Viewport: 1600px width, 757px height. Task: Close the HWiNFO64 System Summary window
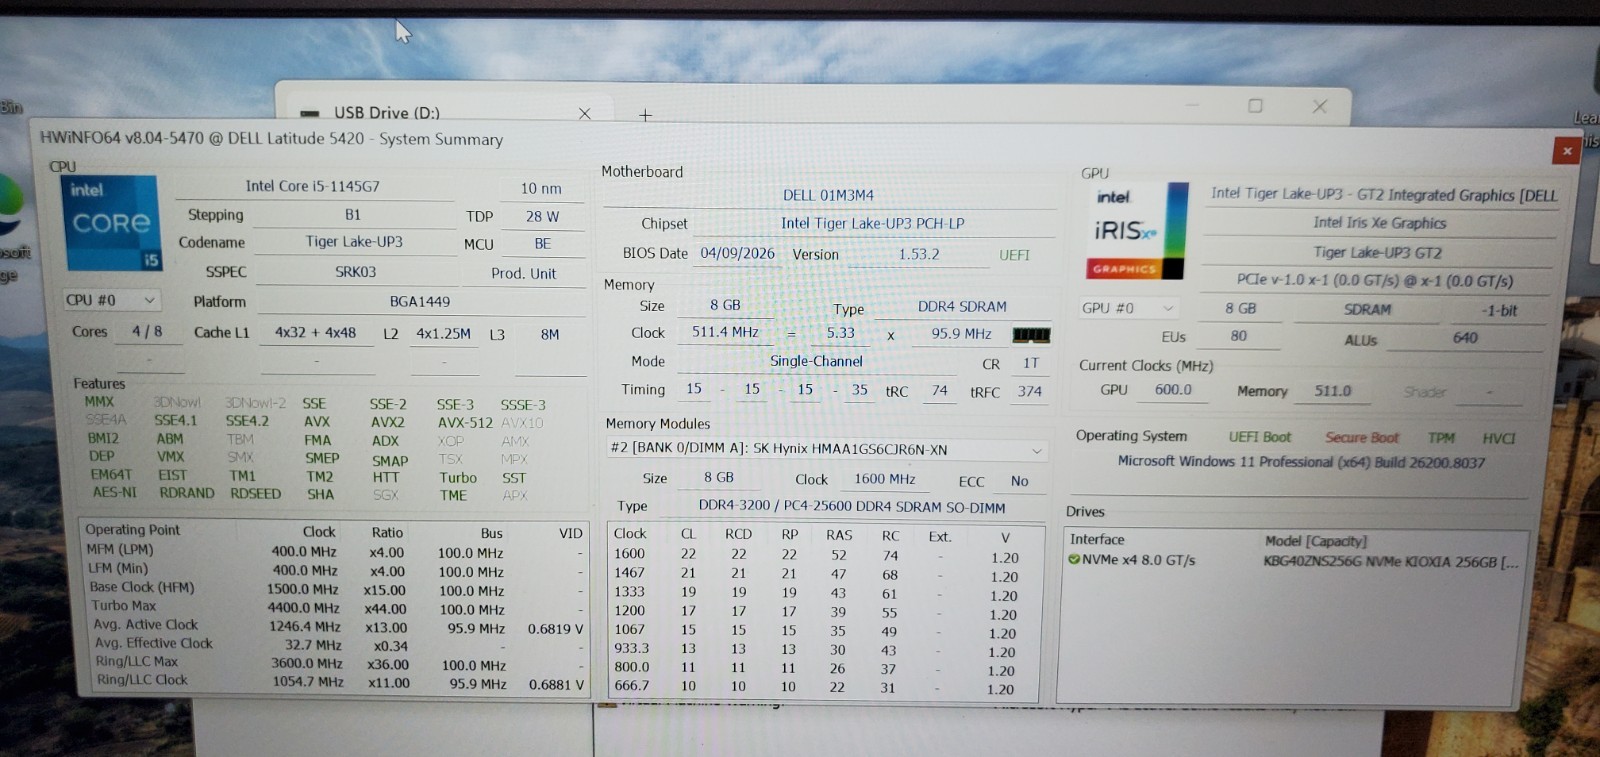coord(1567,151)
